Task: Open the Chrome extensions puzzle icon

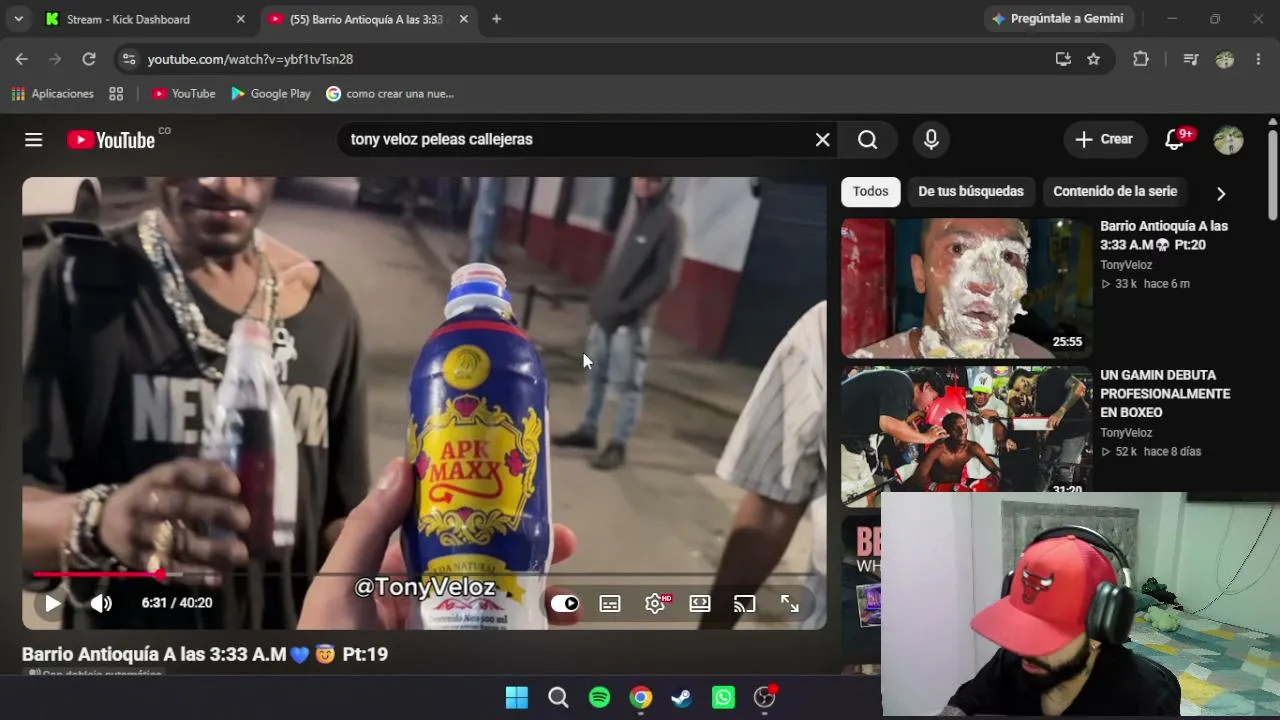Action: pos(1141,59)
